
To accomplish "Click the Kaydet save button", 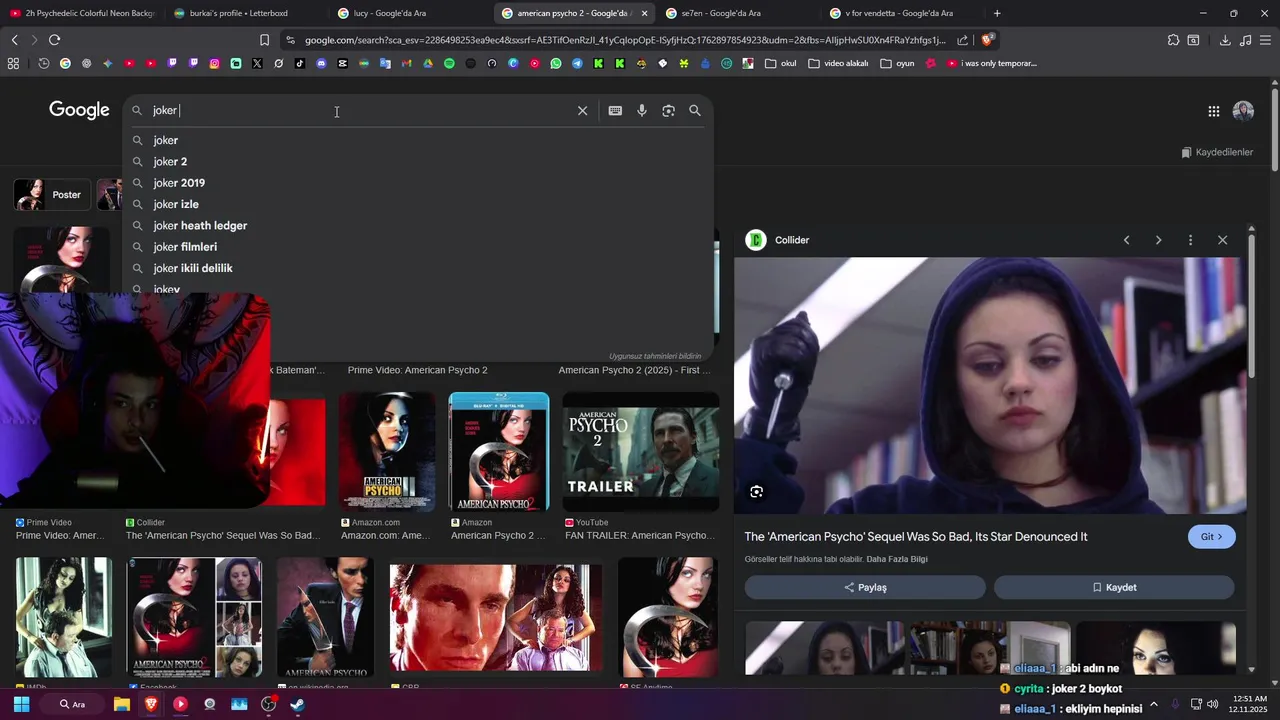I will 1114,587.
